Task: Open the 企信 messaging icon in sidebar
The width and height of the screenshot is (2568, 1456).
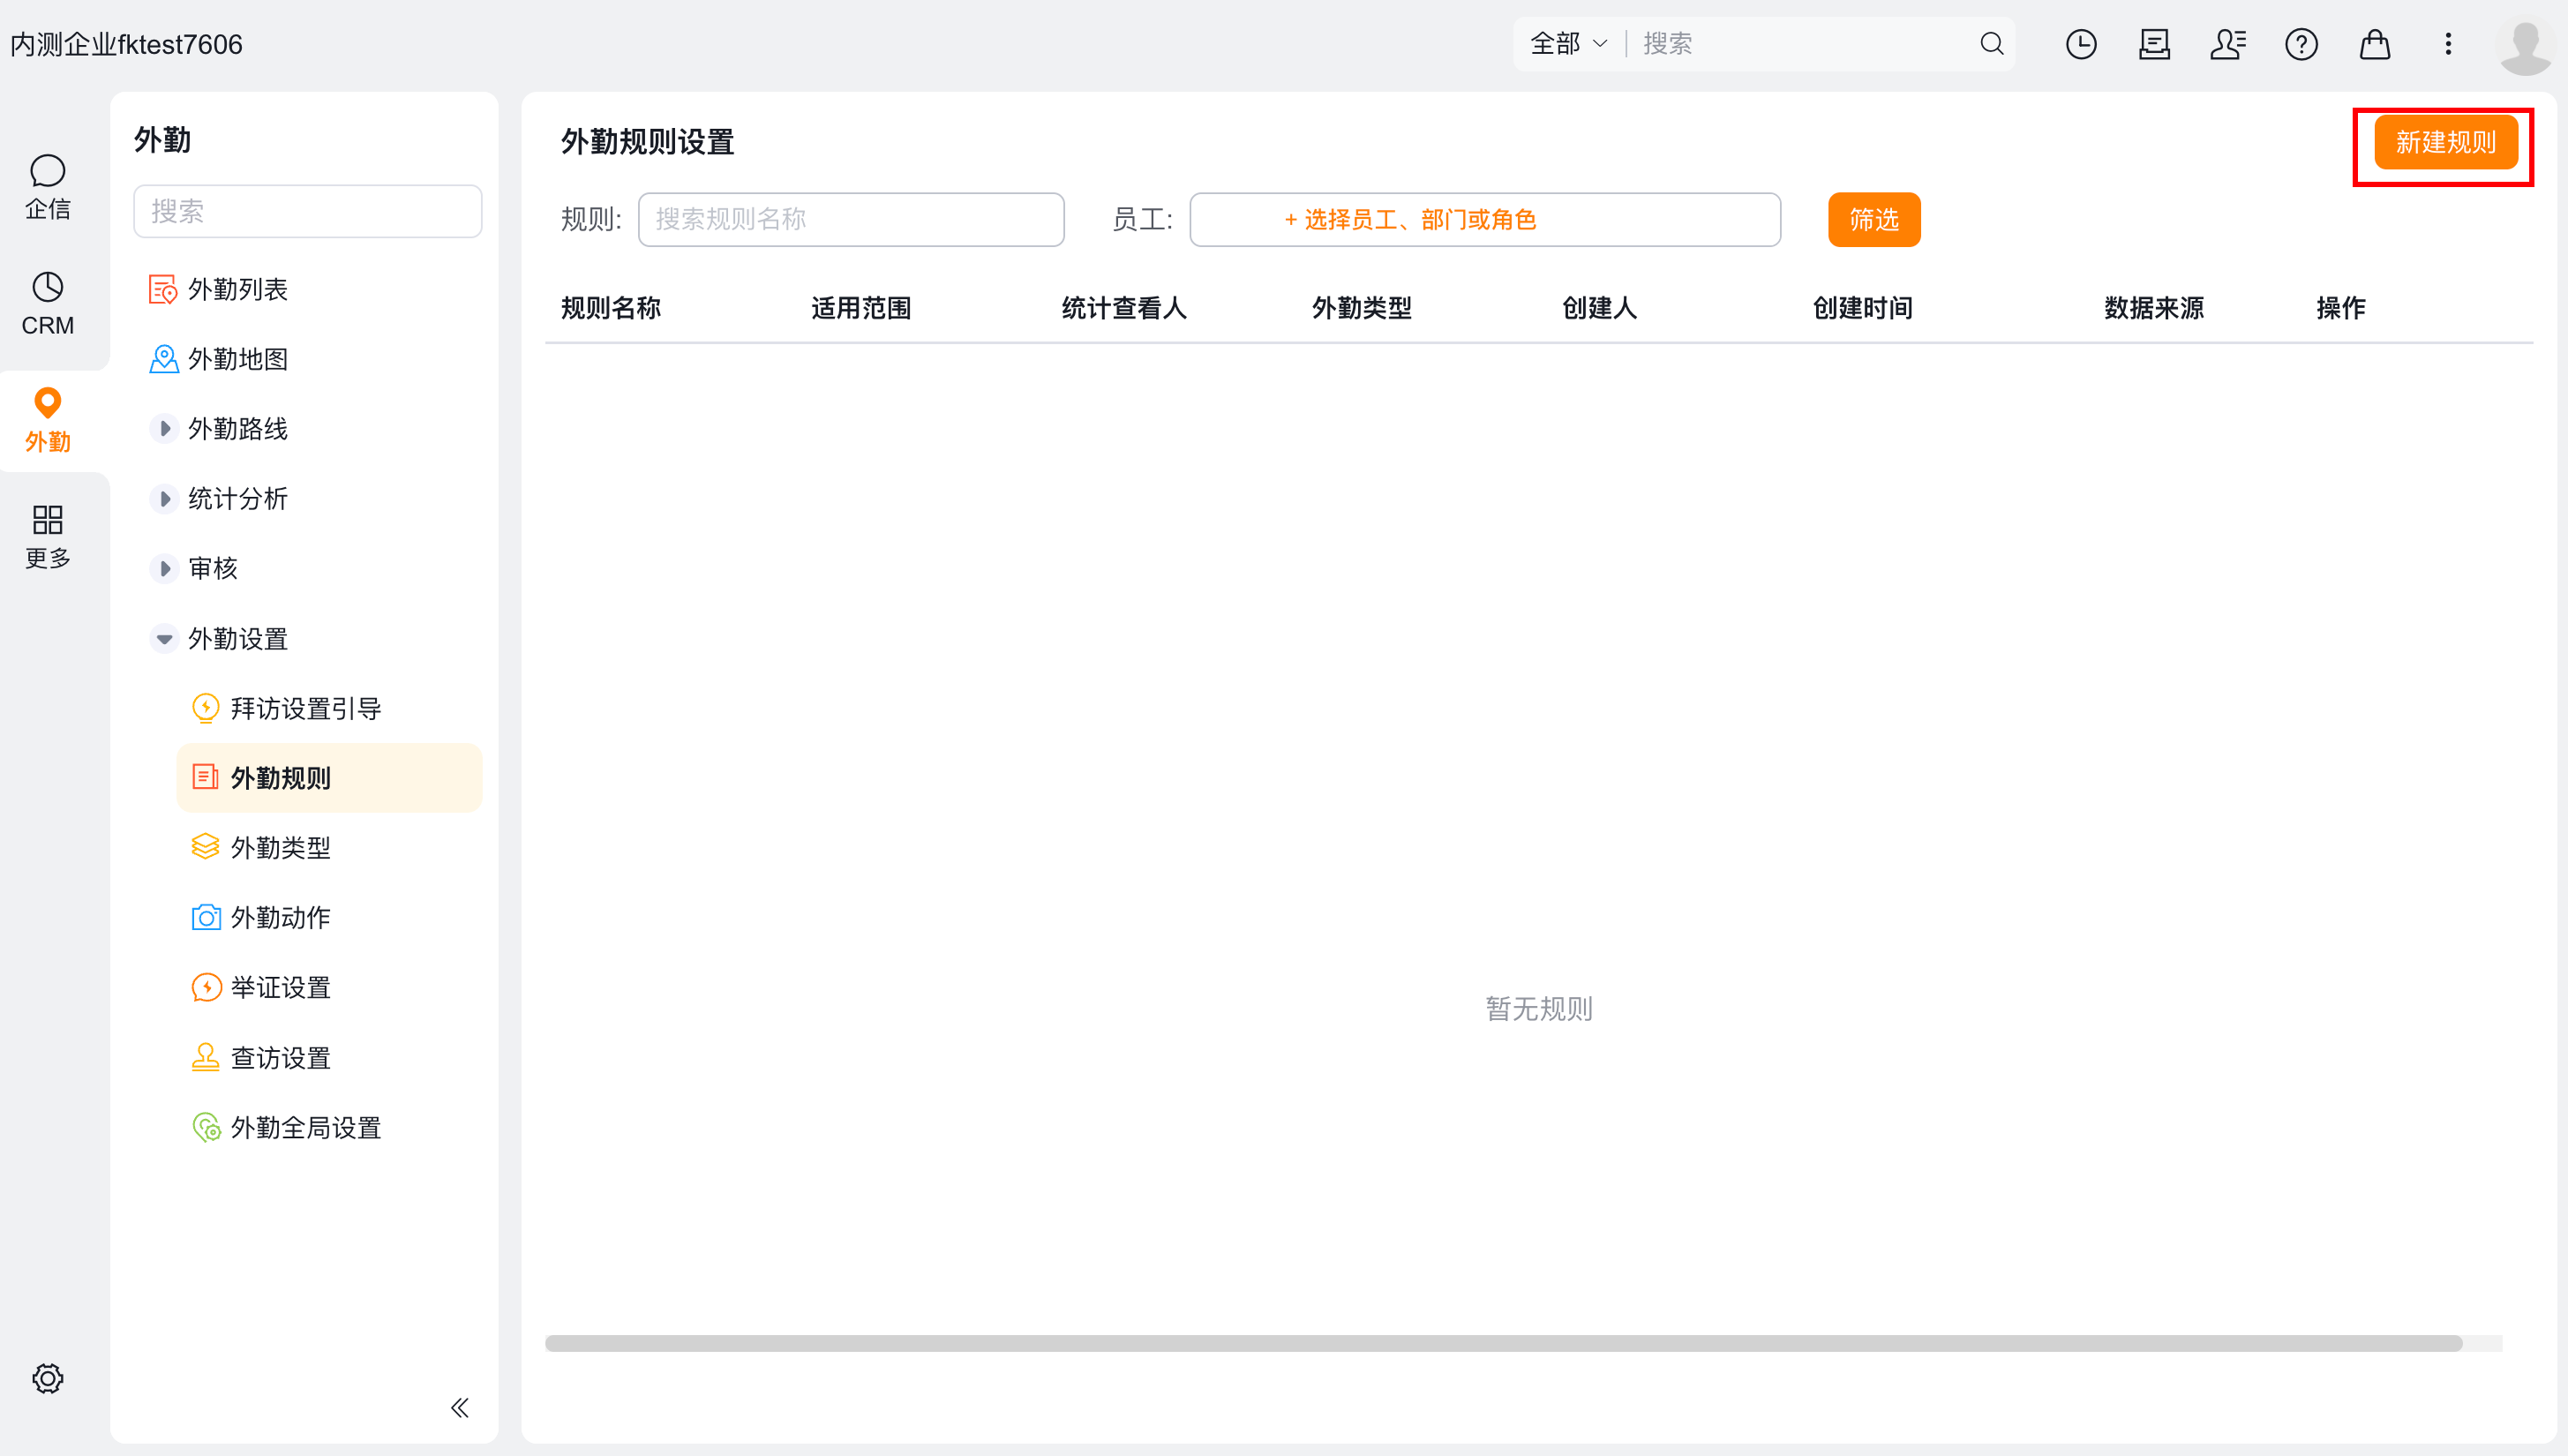Action: coord(47,172)
